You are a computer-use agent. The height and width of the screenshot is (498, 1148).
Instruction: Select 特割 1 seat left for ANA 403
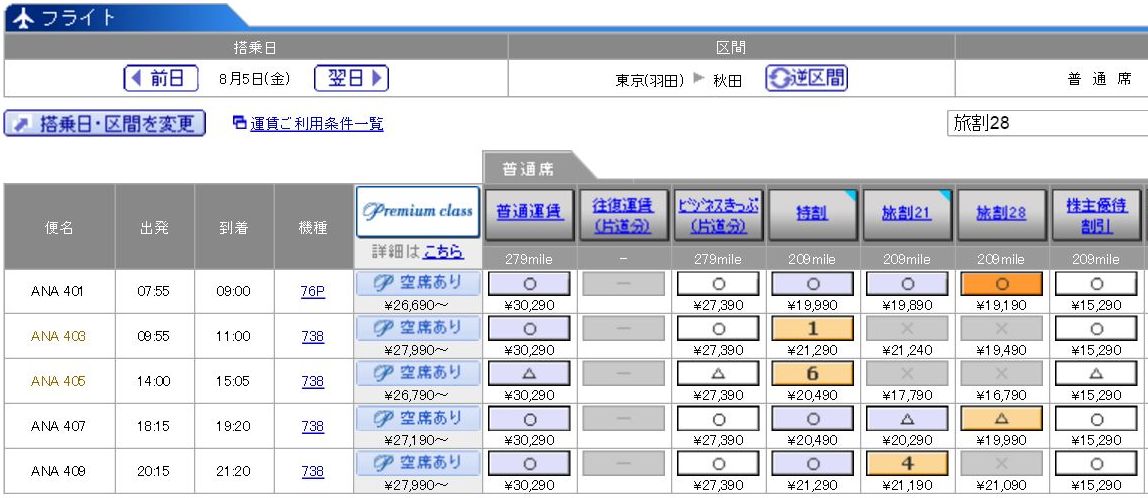(813, 329)
